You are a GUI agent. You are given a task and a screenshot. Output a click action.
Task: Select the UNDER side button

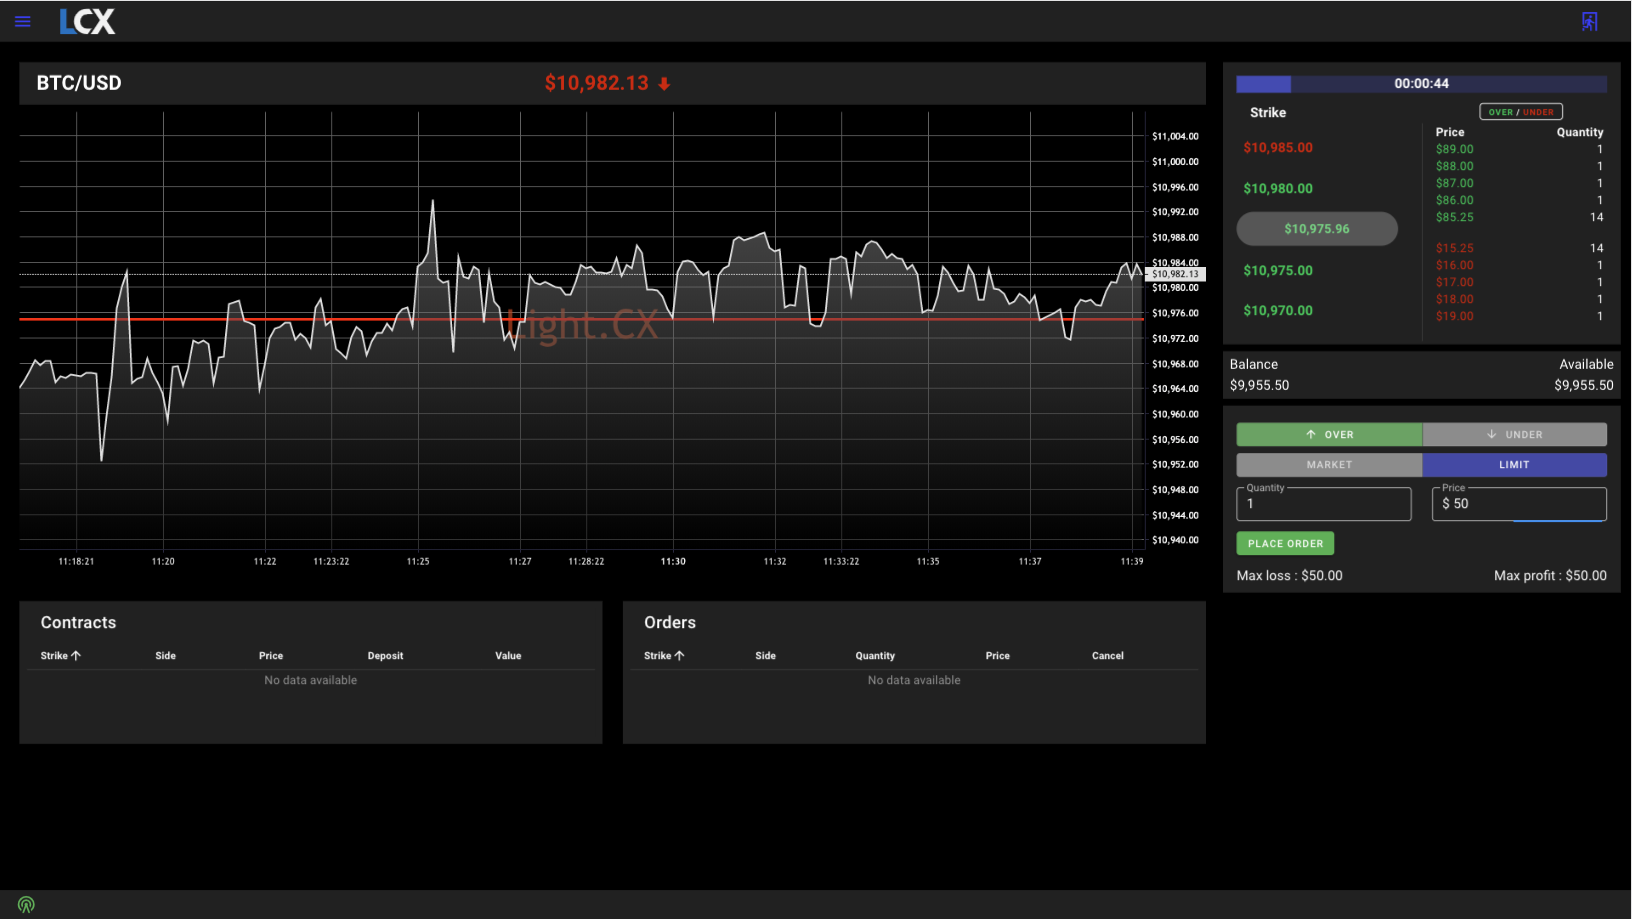coord(1514,434)
